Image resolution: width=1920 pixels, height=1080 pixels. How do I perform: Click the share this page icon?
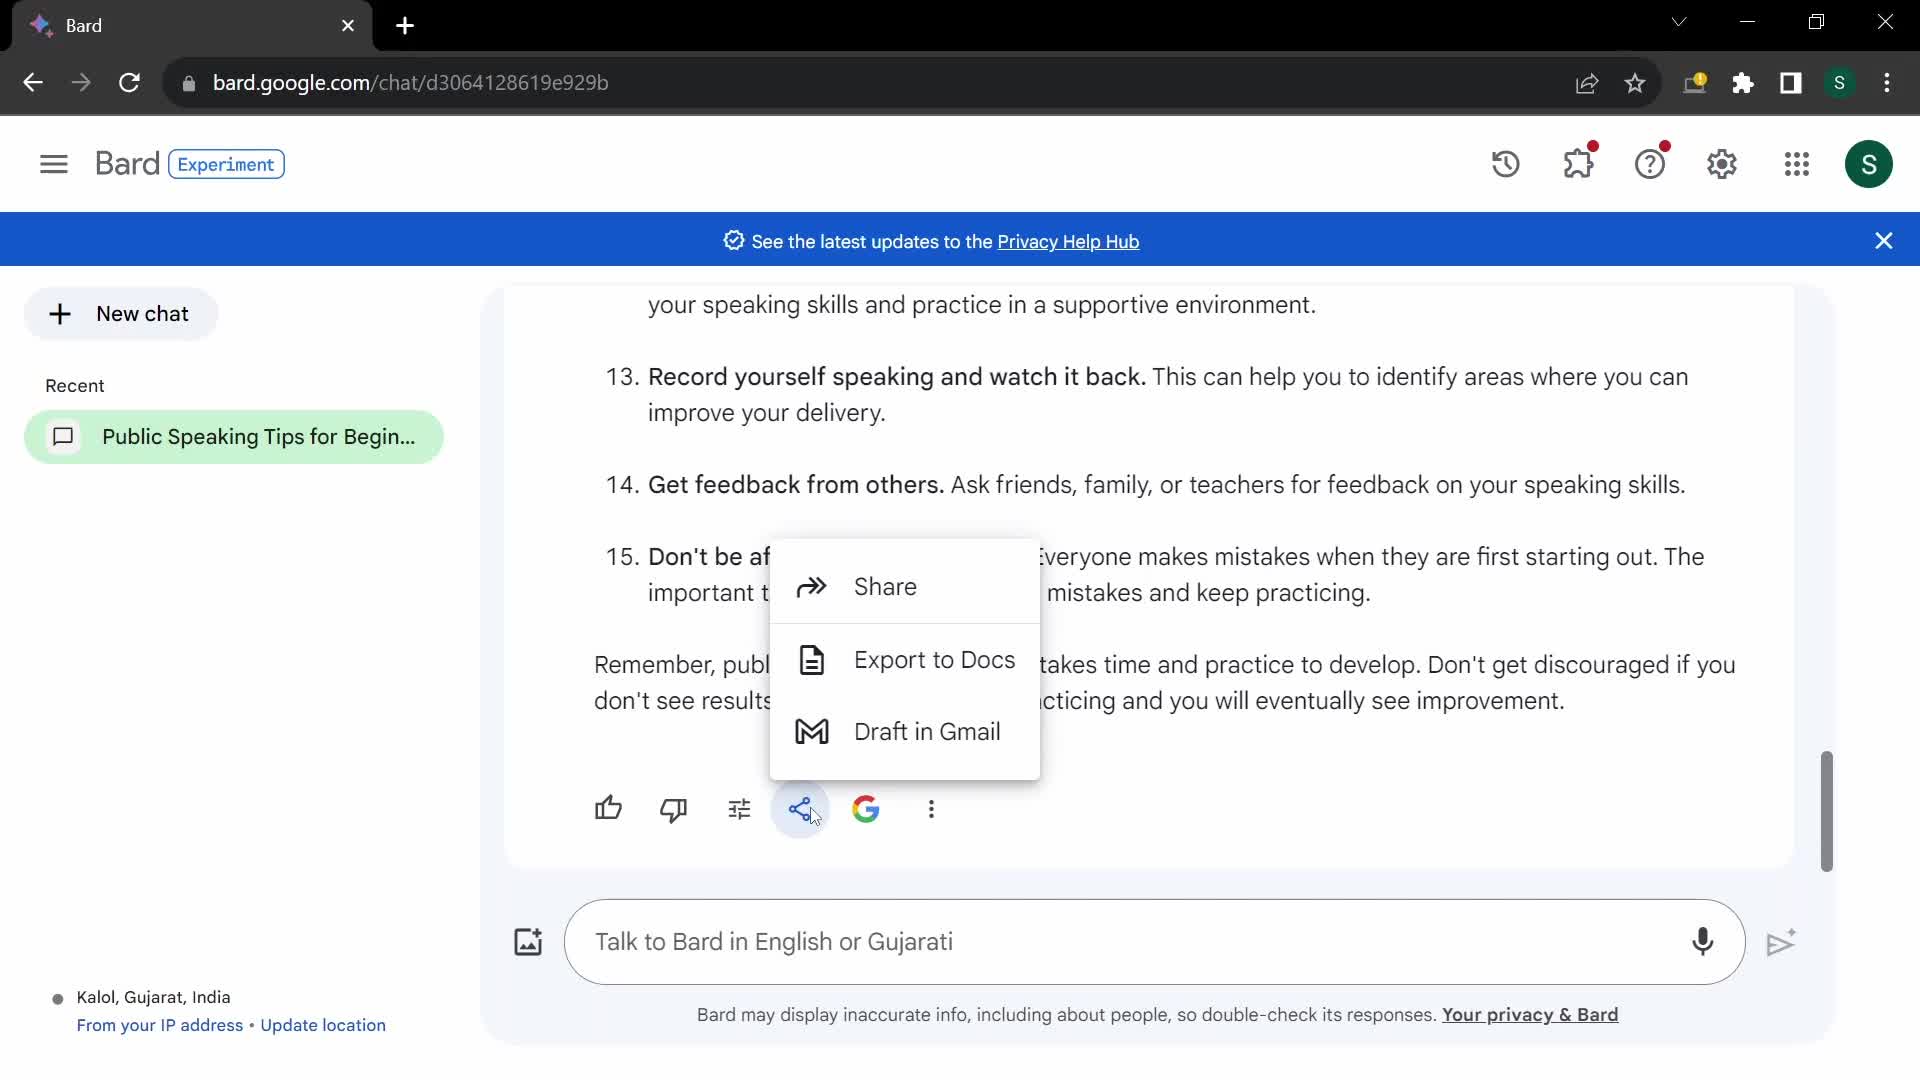click(1587, 83)
